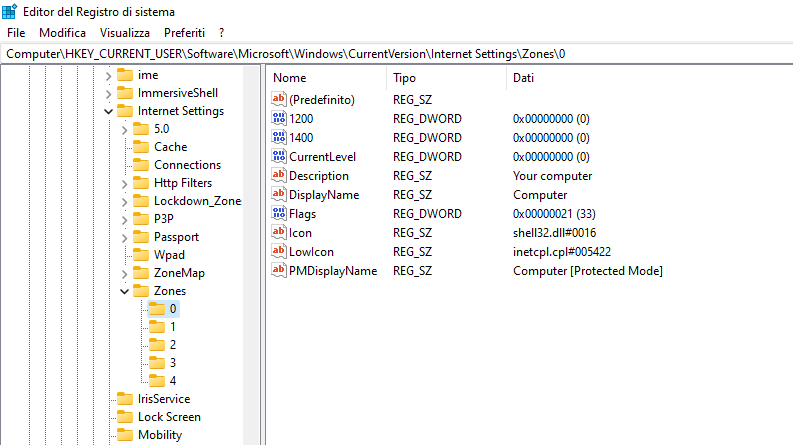Expand the Http Filters key
The width and height of the screenshot is (793, 445).
coord(124,184)
